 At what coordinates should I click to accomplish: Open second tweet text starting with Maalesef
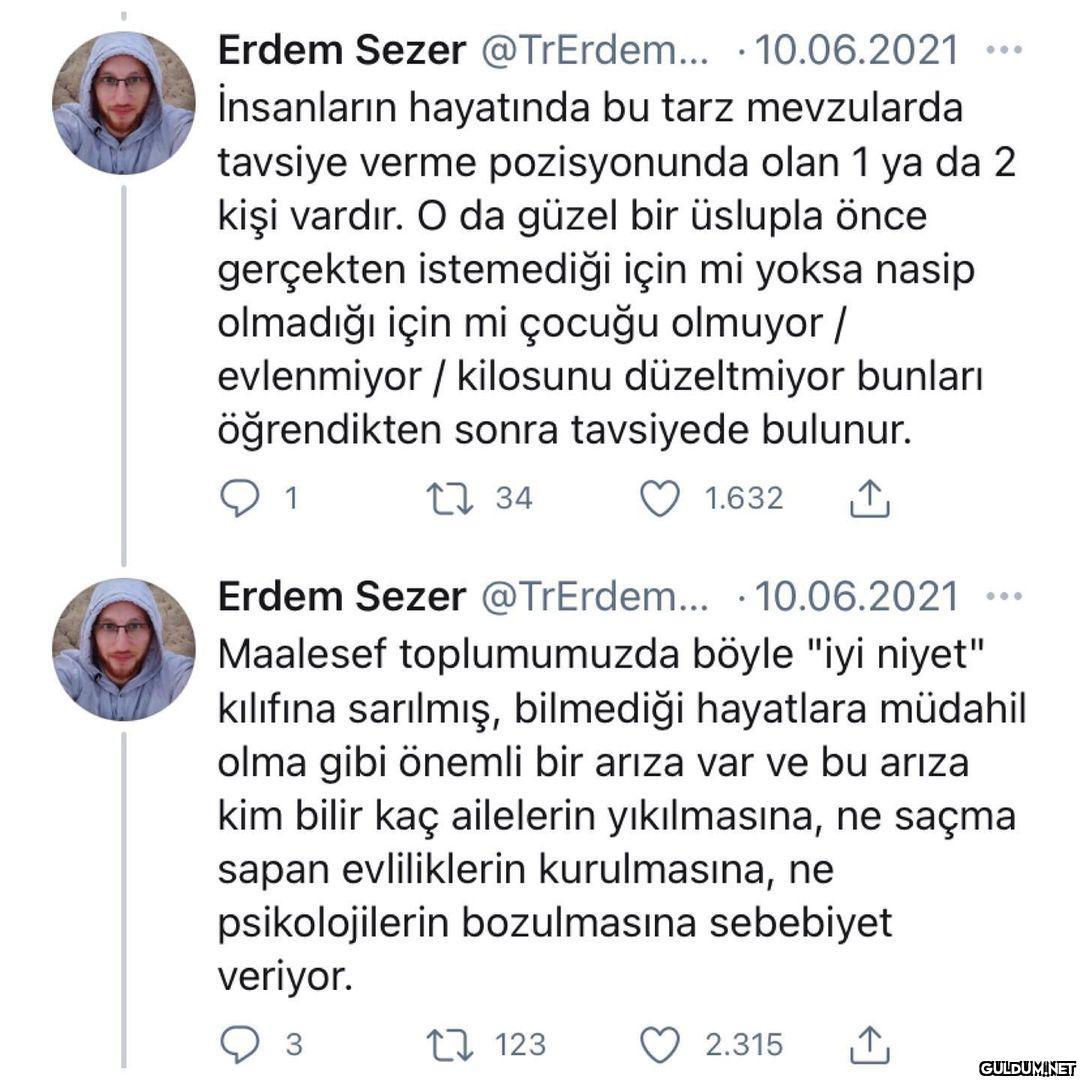click(x=600, y=815)
